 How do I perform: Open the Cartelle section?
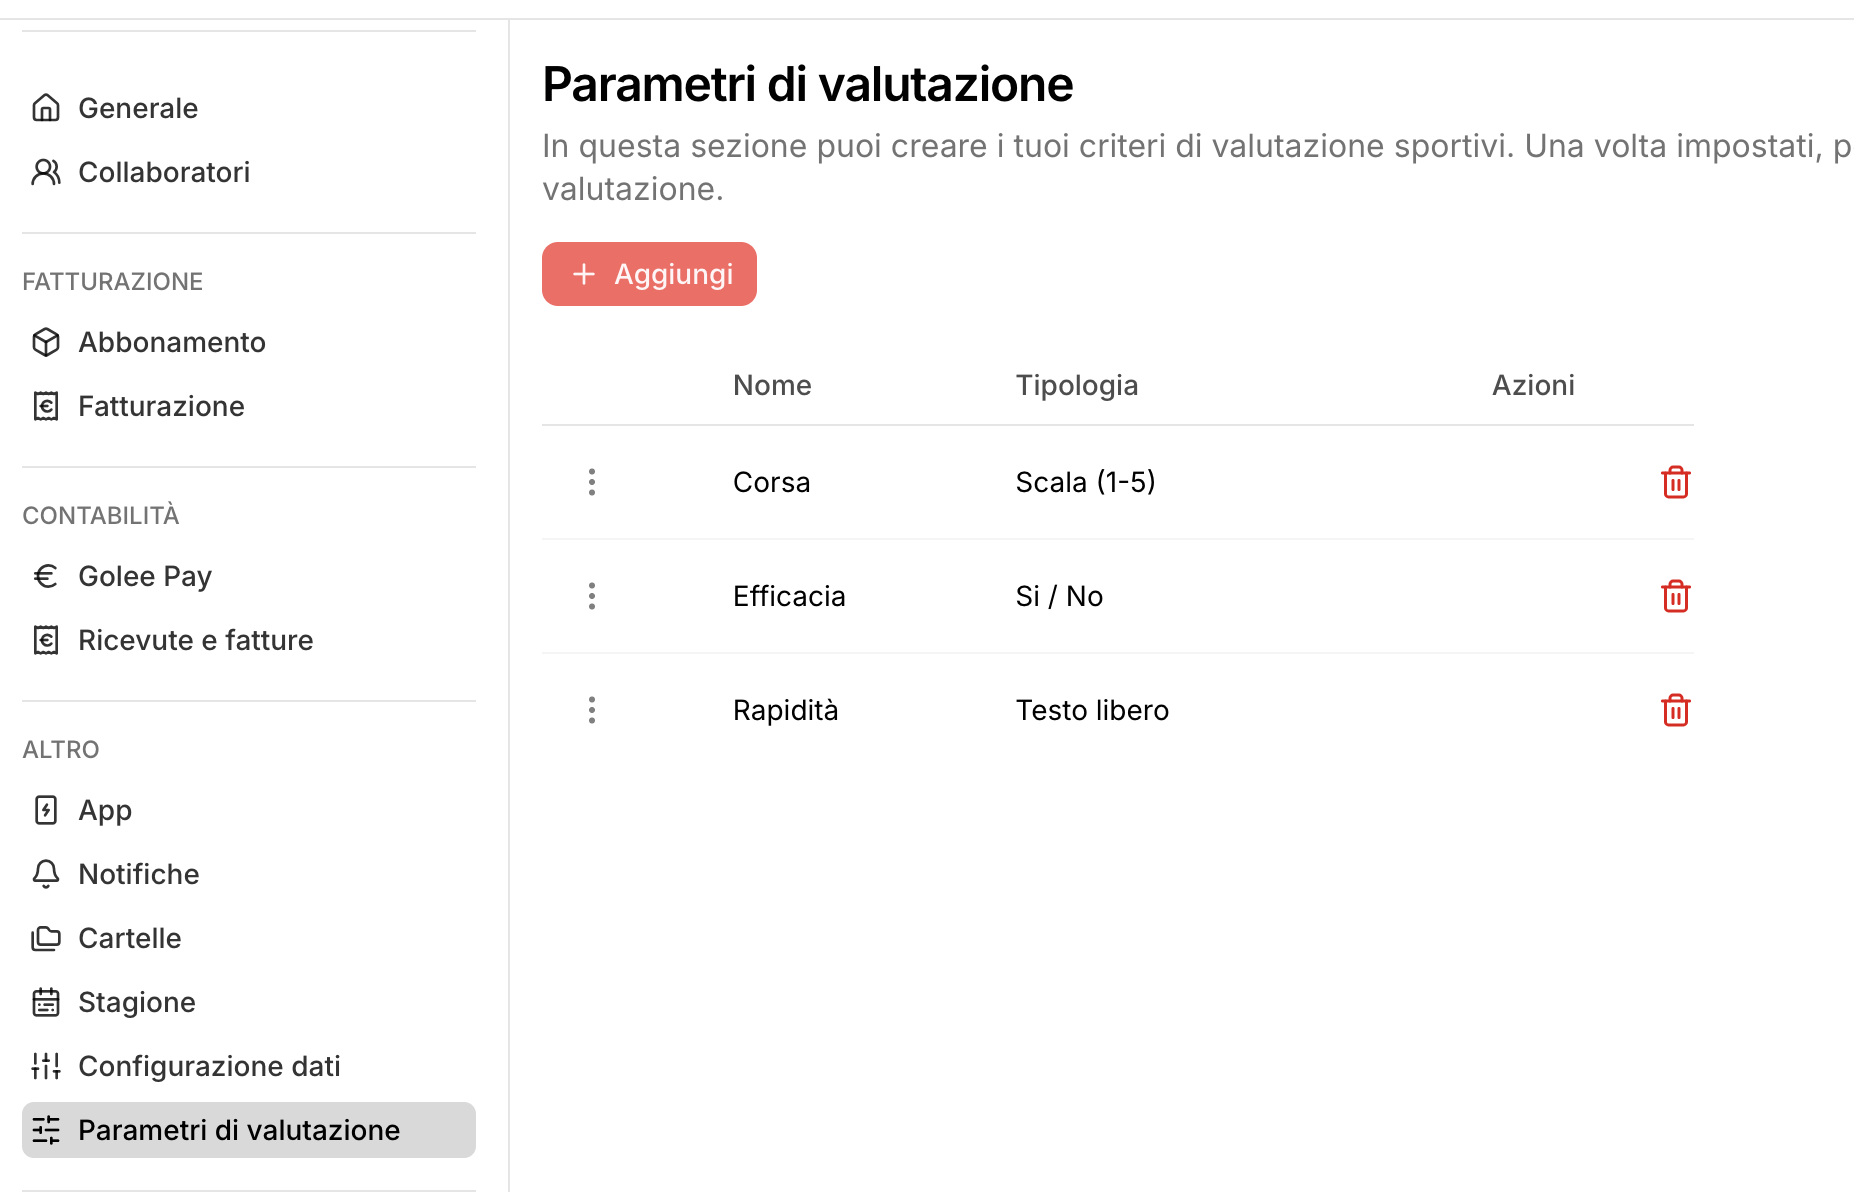click(x=130, y=938)
